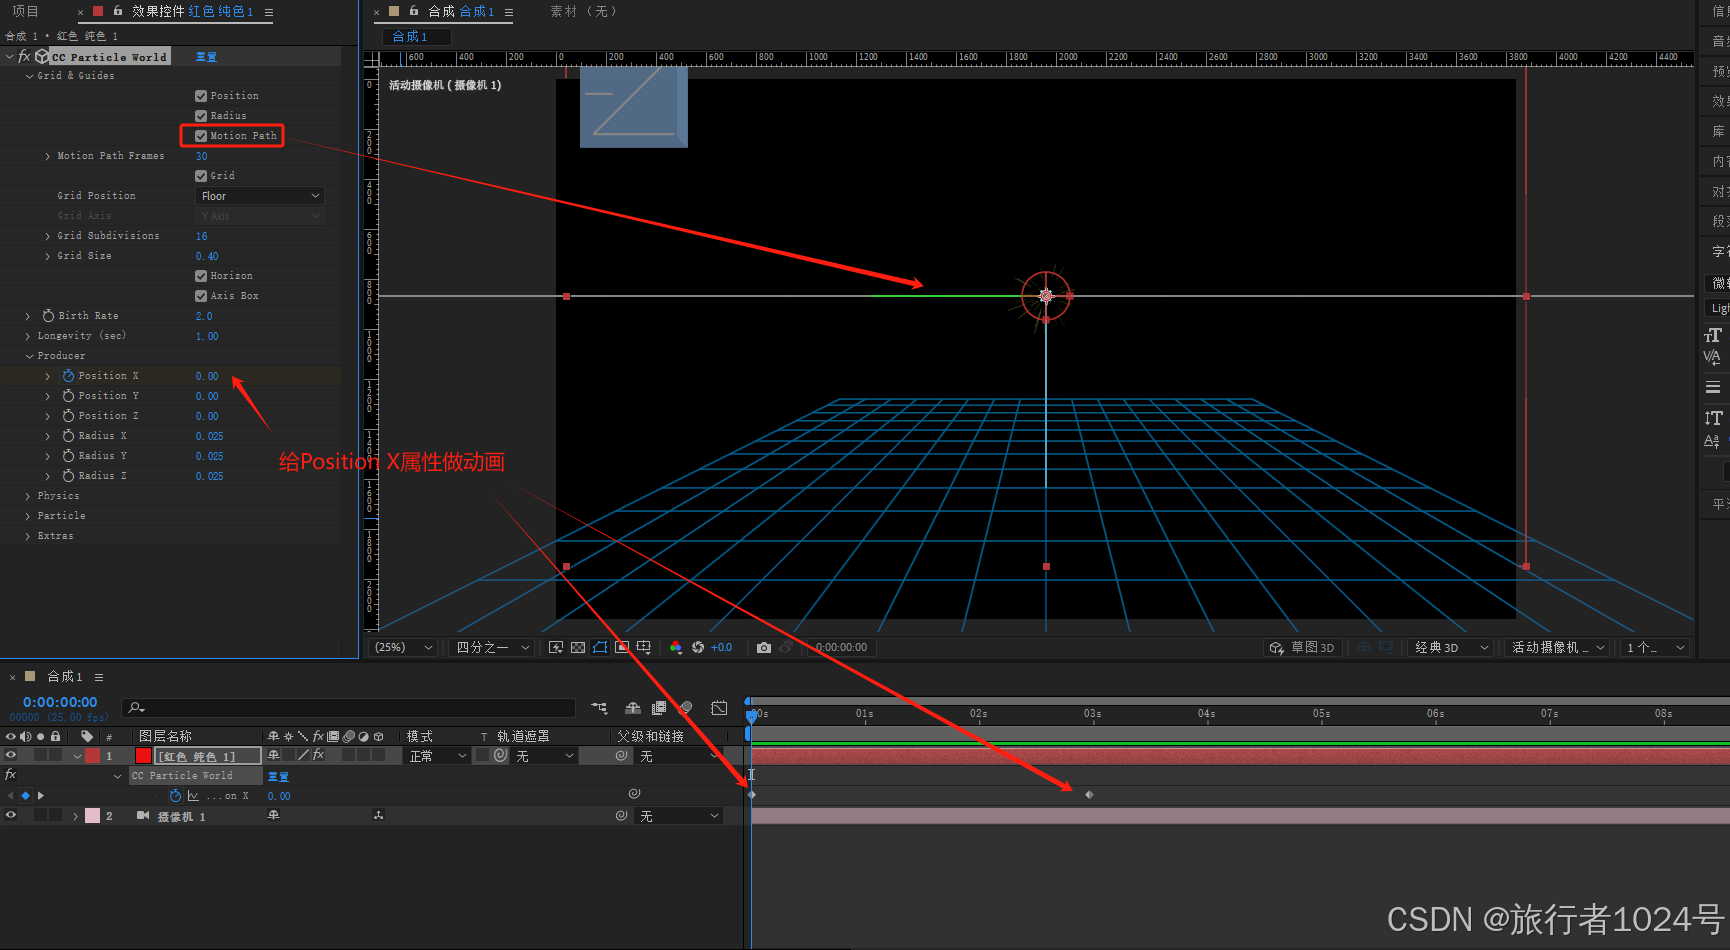Open the graph editor icon in timeline
The image size is (1730, 950).
(719, 708)
